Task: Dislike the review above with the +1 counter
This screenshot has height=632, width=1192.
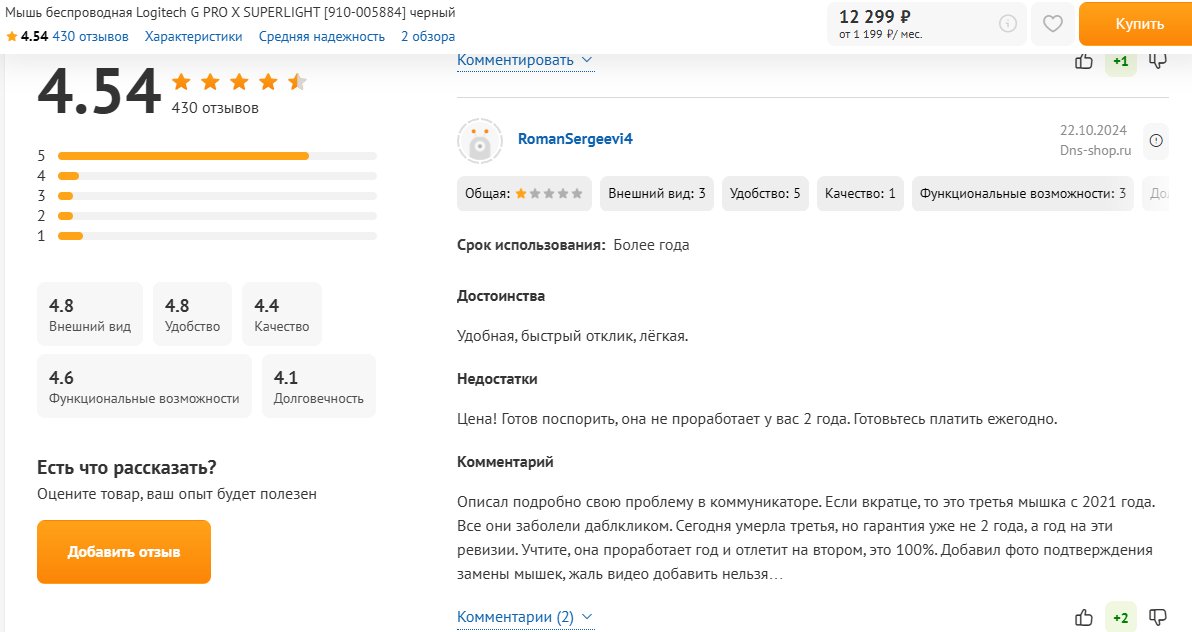Action: (1158, 61)
